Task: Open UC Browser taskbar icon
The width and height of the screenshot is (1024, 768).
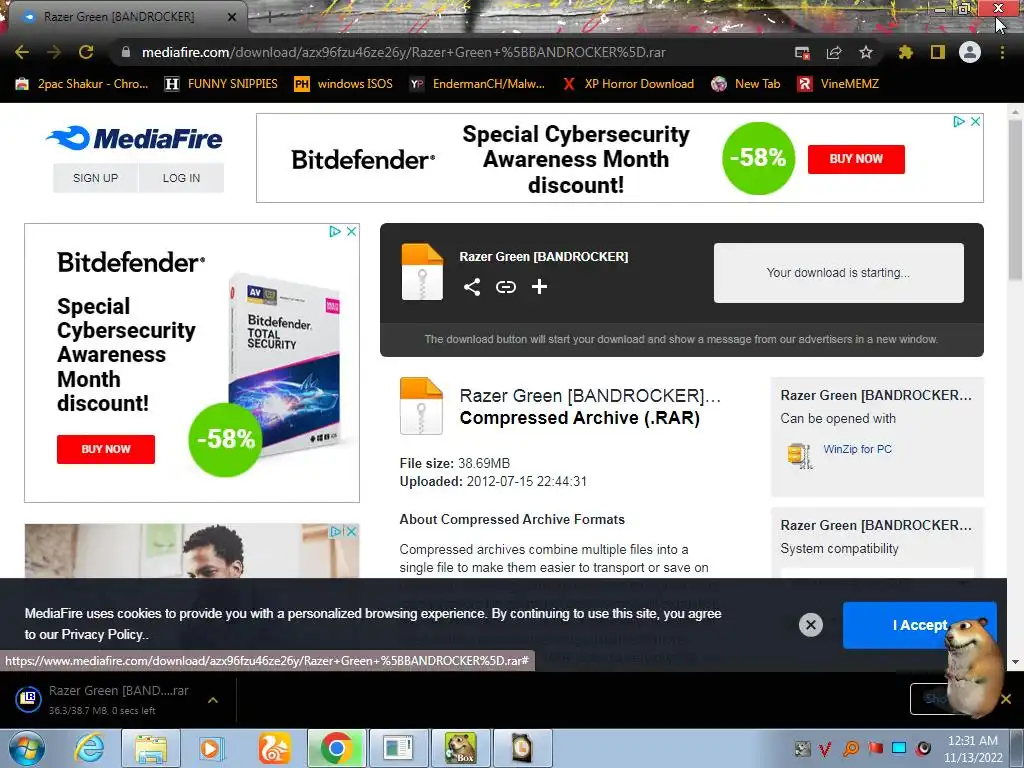Action: [x=274, y=748]
